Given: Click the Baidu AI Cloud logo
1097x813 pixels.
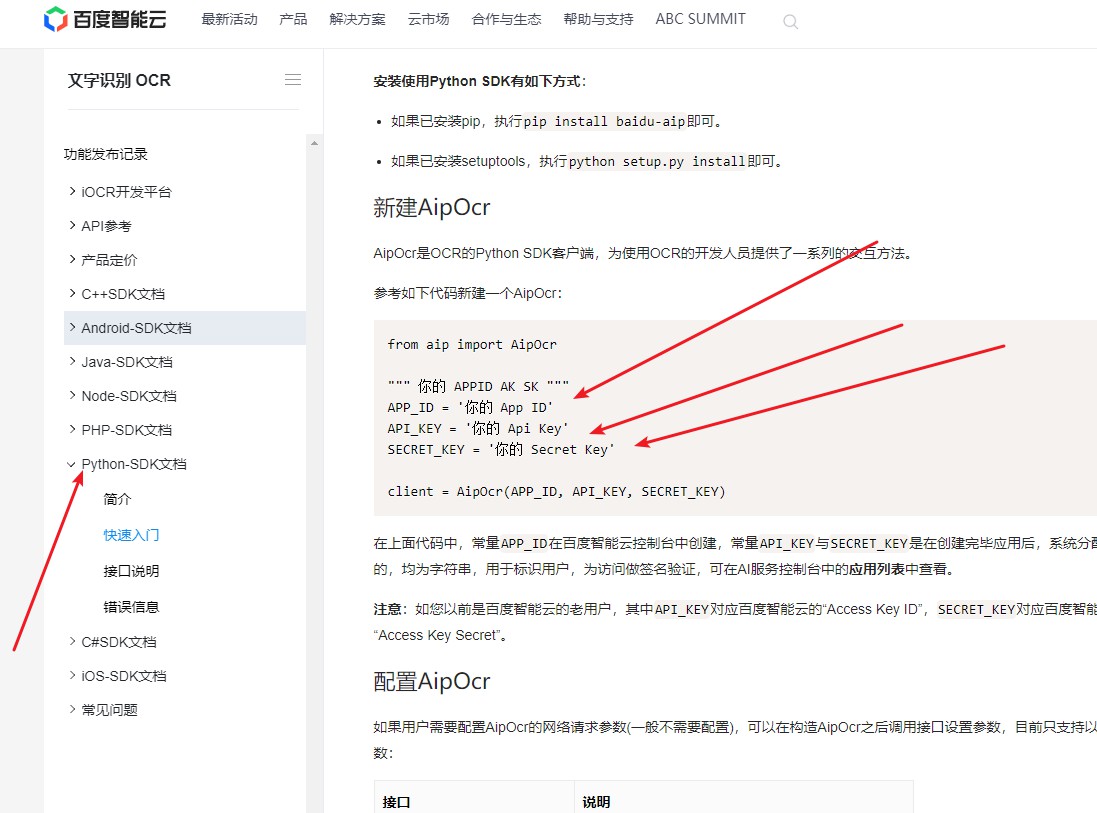Looking at the screenshot, I should (x=105, y=19).
